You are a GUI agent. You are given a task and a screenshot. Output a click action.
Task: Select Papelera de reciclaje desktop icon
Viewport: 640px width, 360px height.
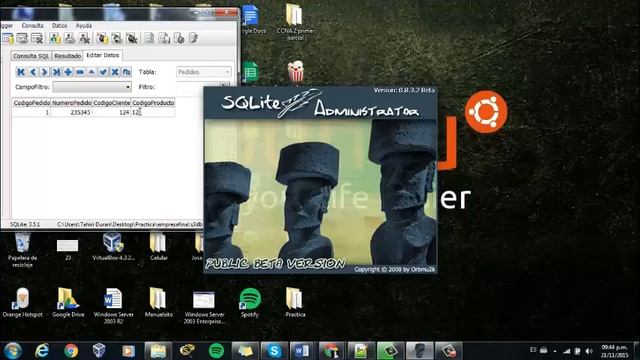[x=22, y=249]
